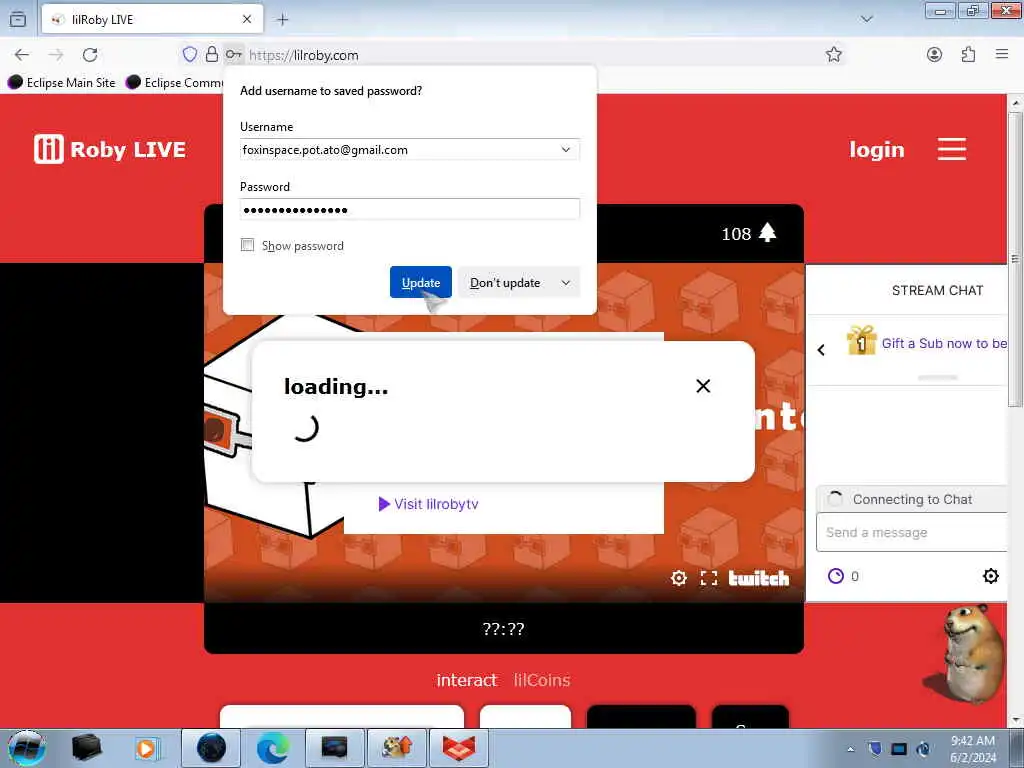1024x768 pixels.
Task: Click the hamster mascot image
Action: [966, 653]
